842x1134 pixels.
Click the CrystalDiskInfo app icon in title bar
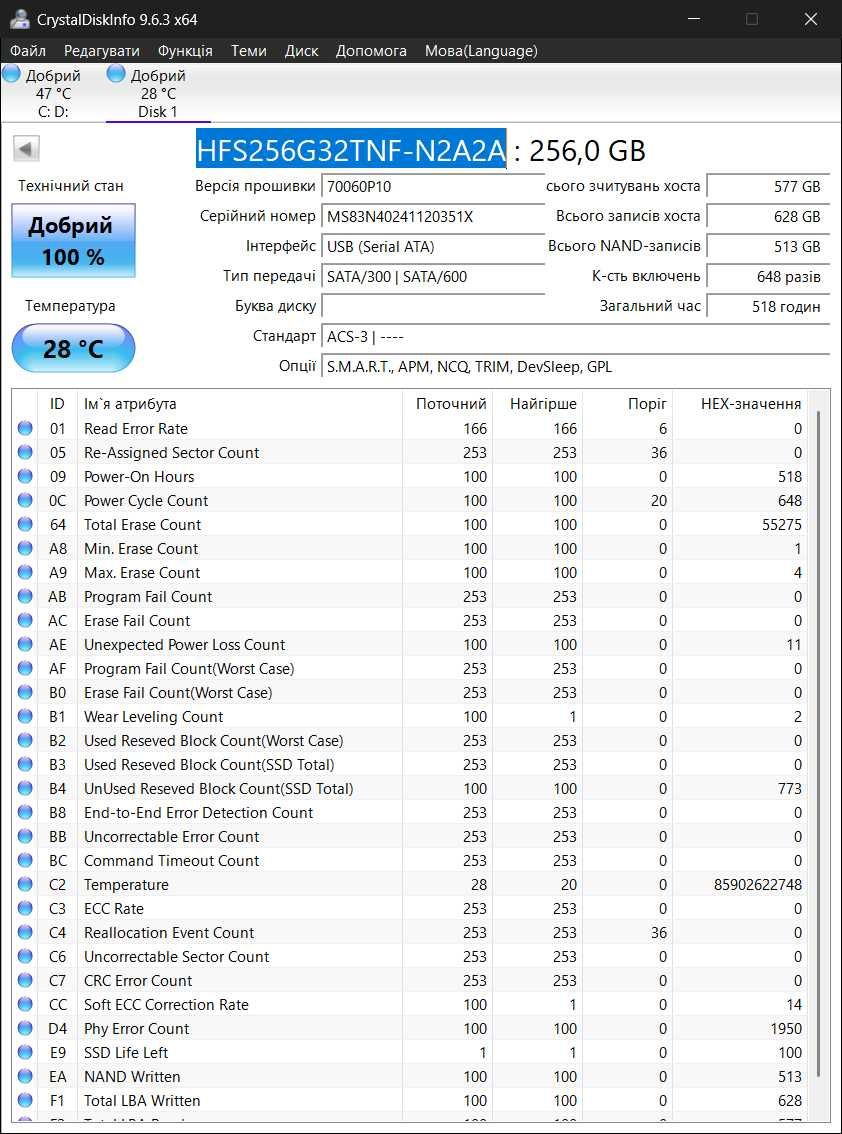pos(20,19)
